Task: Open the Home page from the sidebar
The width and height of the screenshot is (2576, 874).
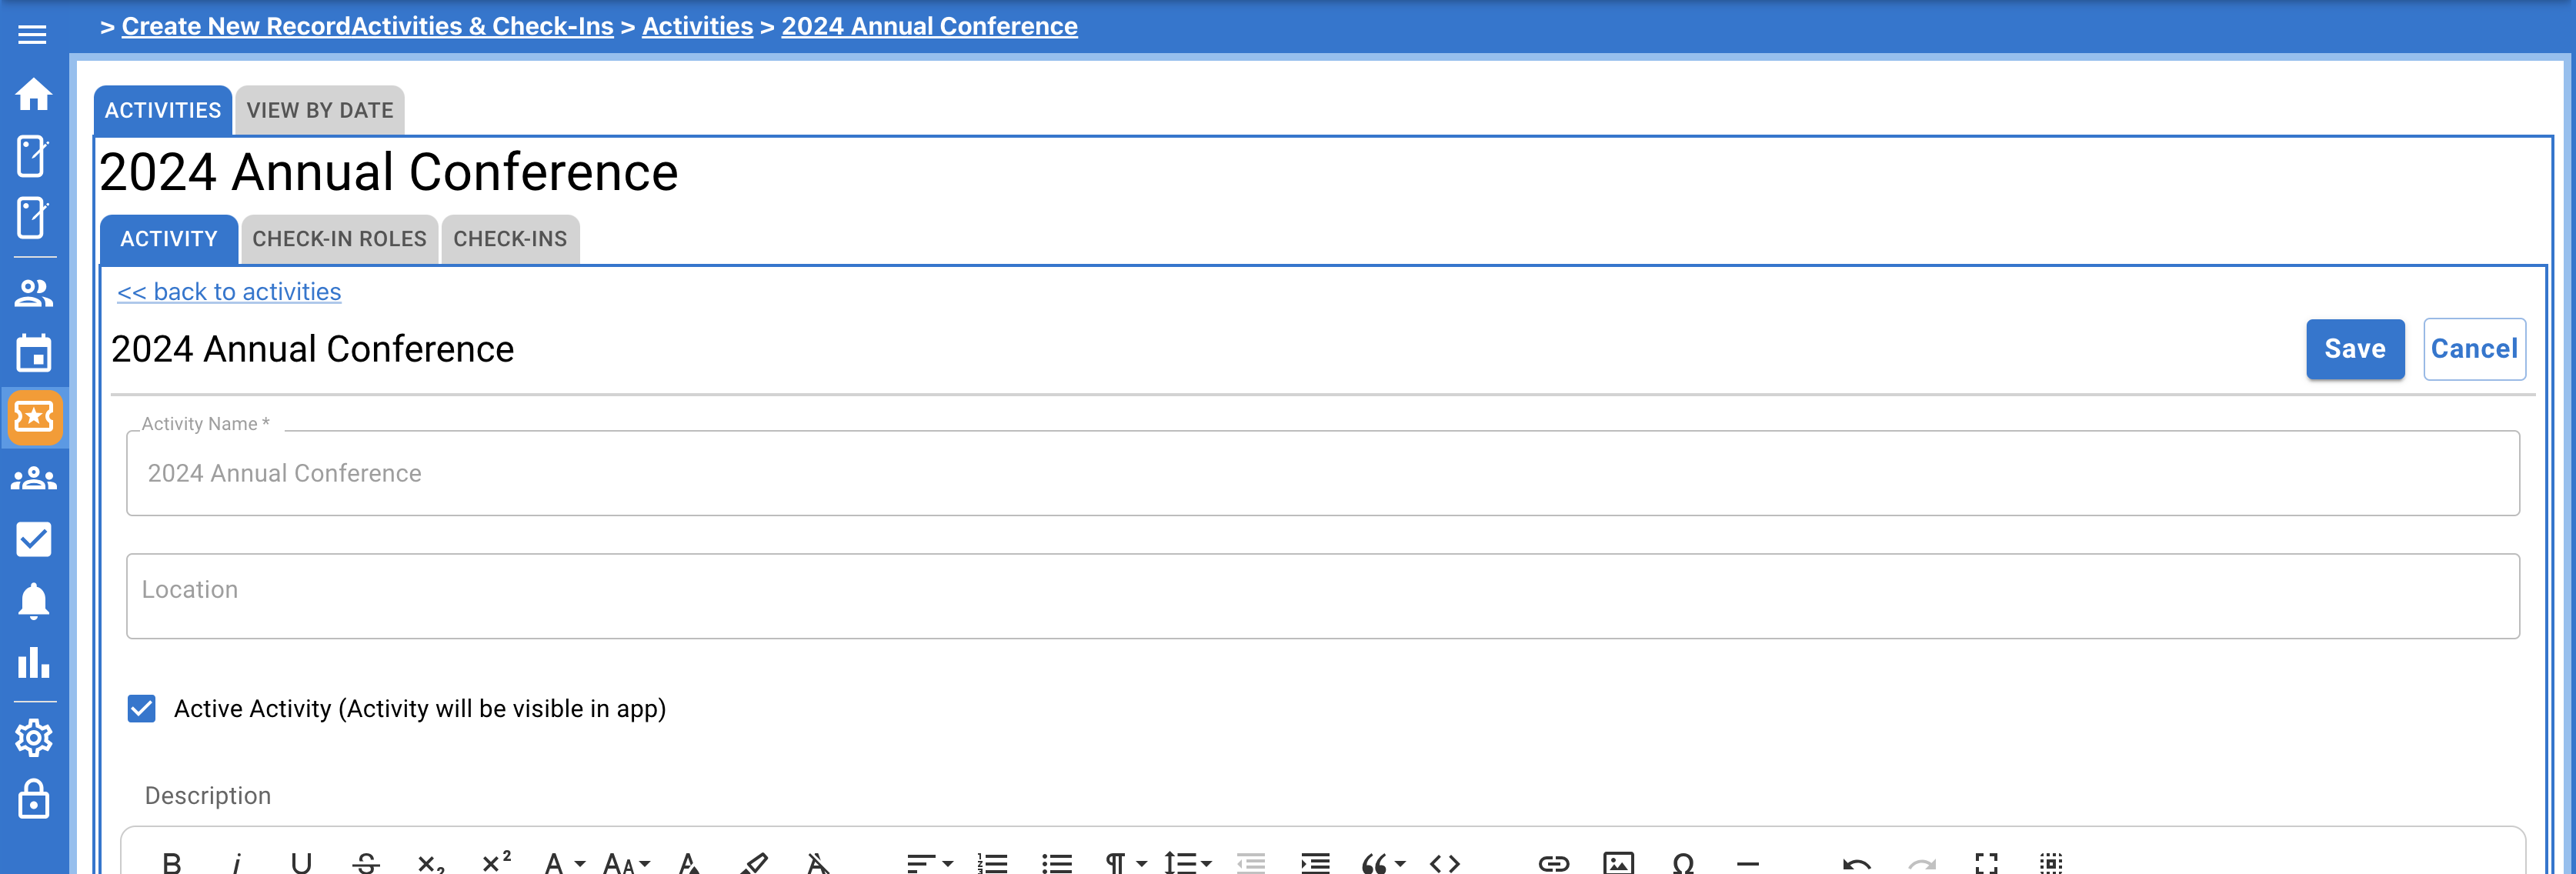Action: (34, 95)
